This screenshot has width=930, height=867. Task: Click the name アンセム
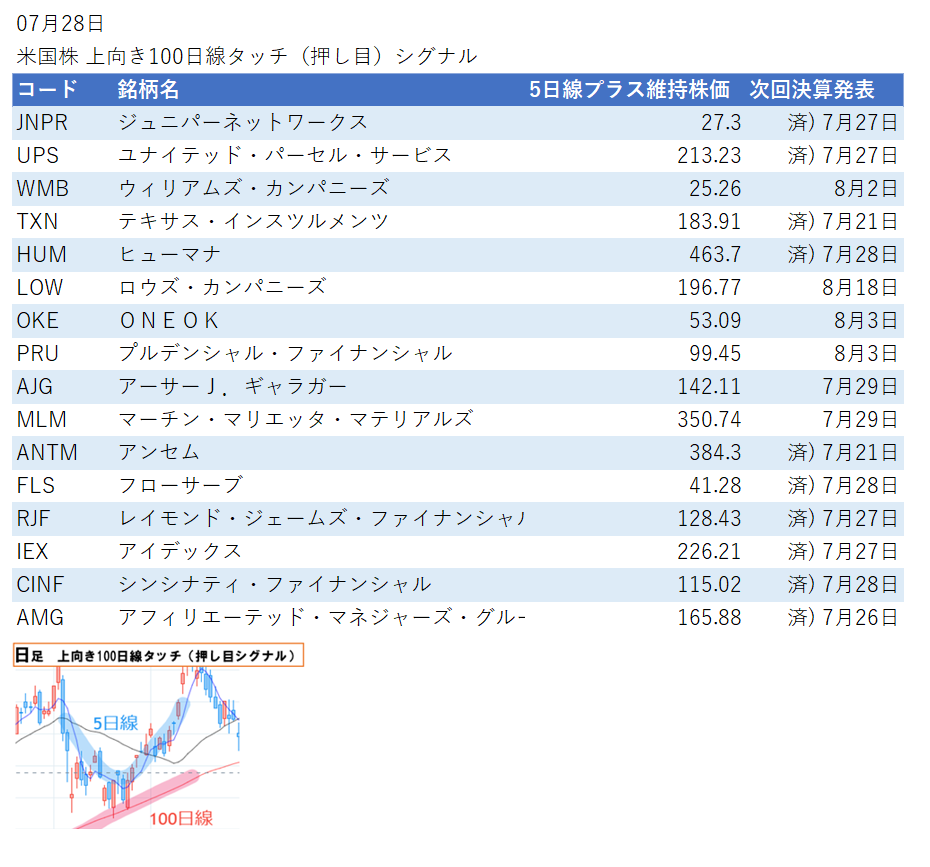[x=159, y=453]
